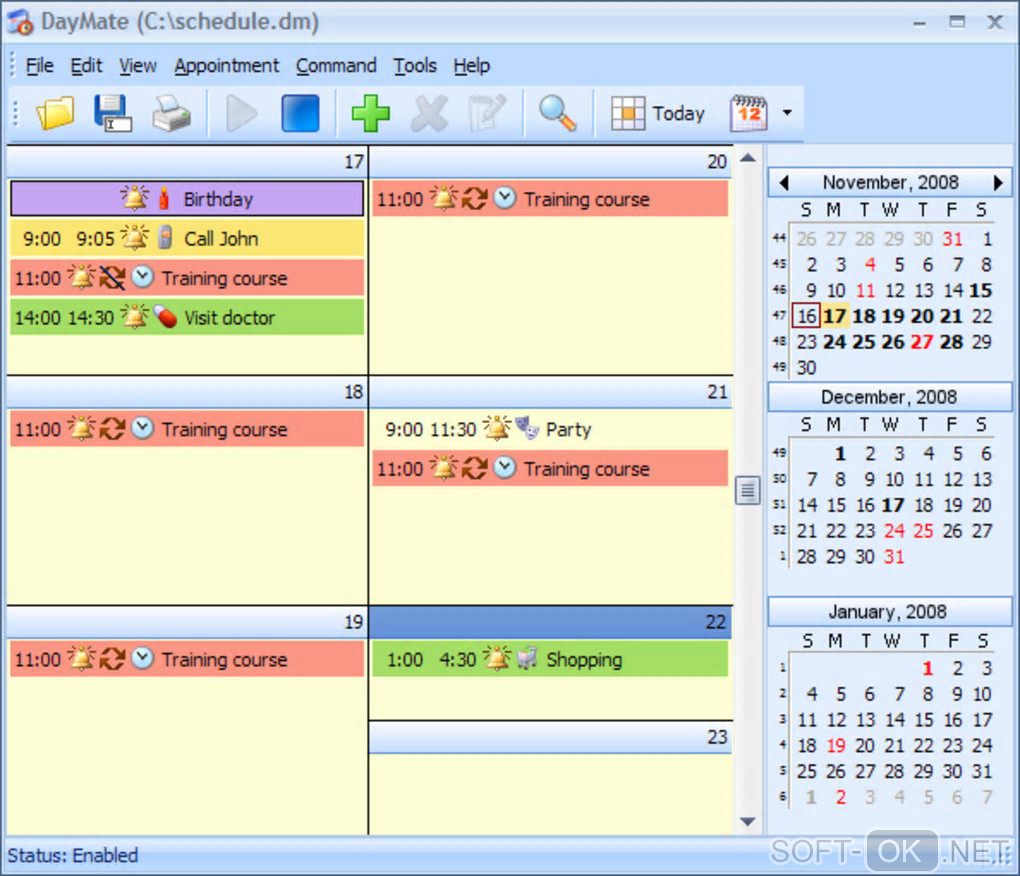This screenshot has width=1020, height=876.
Task: Click the calendar view icon showing 12
Action: 749,113
